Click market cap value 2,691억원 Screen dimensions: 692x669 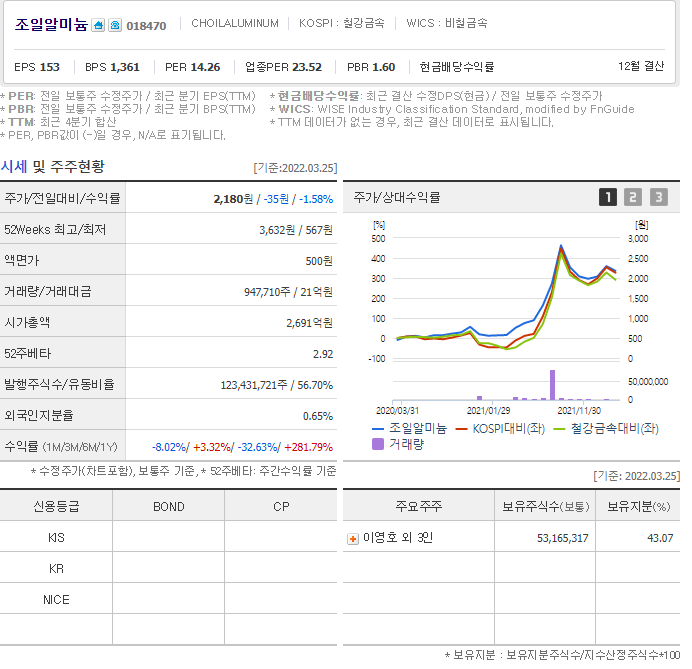tap(309, 323)
